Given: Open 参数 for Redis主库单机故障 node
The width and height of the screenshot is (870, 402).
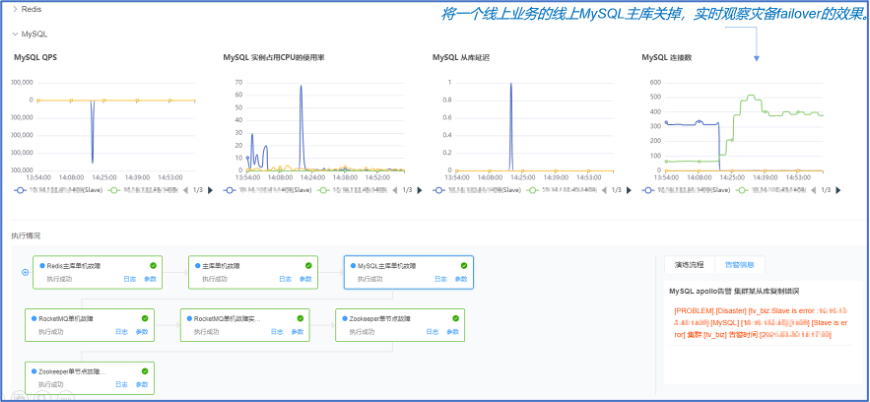Looking at the screenshot, I should [150, 279].
